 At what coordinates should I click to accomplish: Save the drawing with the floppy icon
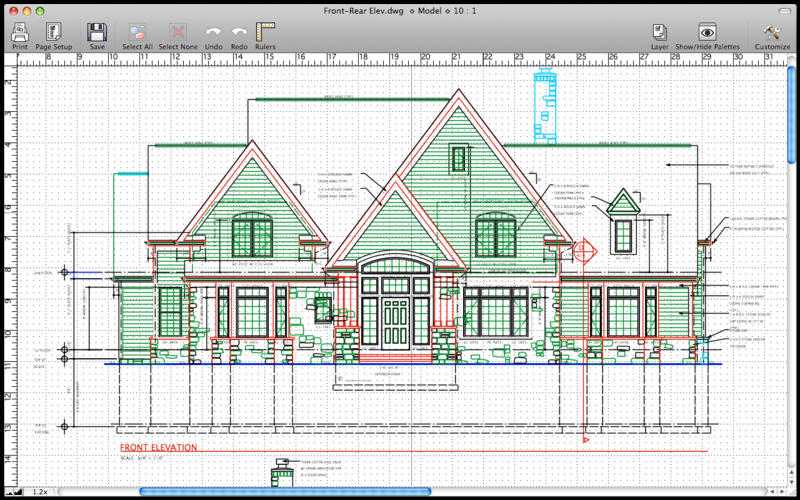point(97,32)
